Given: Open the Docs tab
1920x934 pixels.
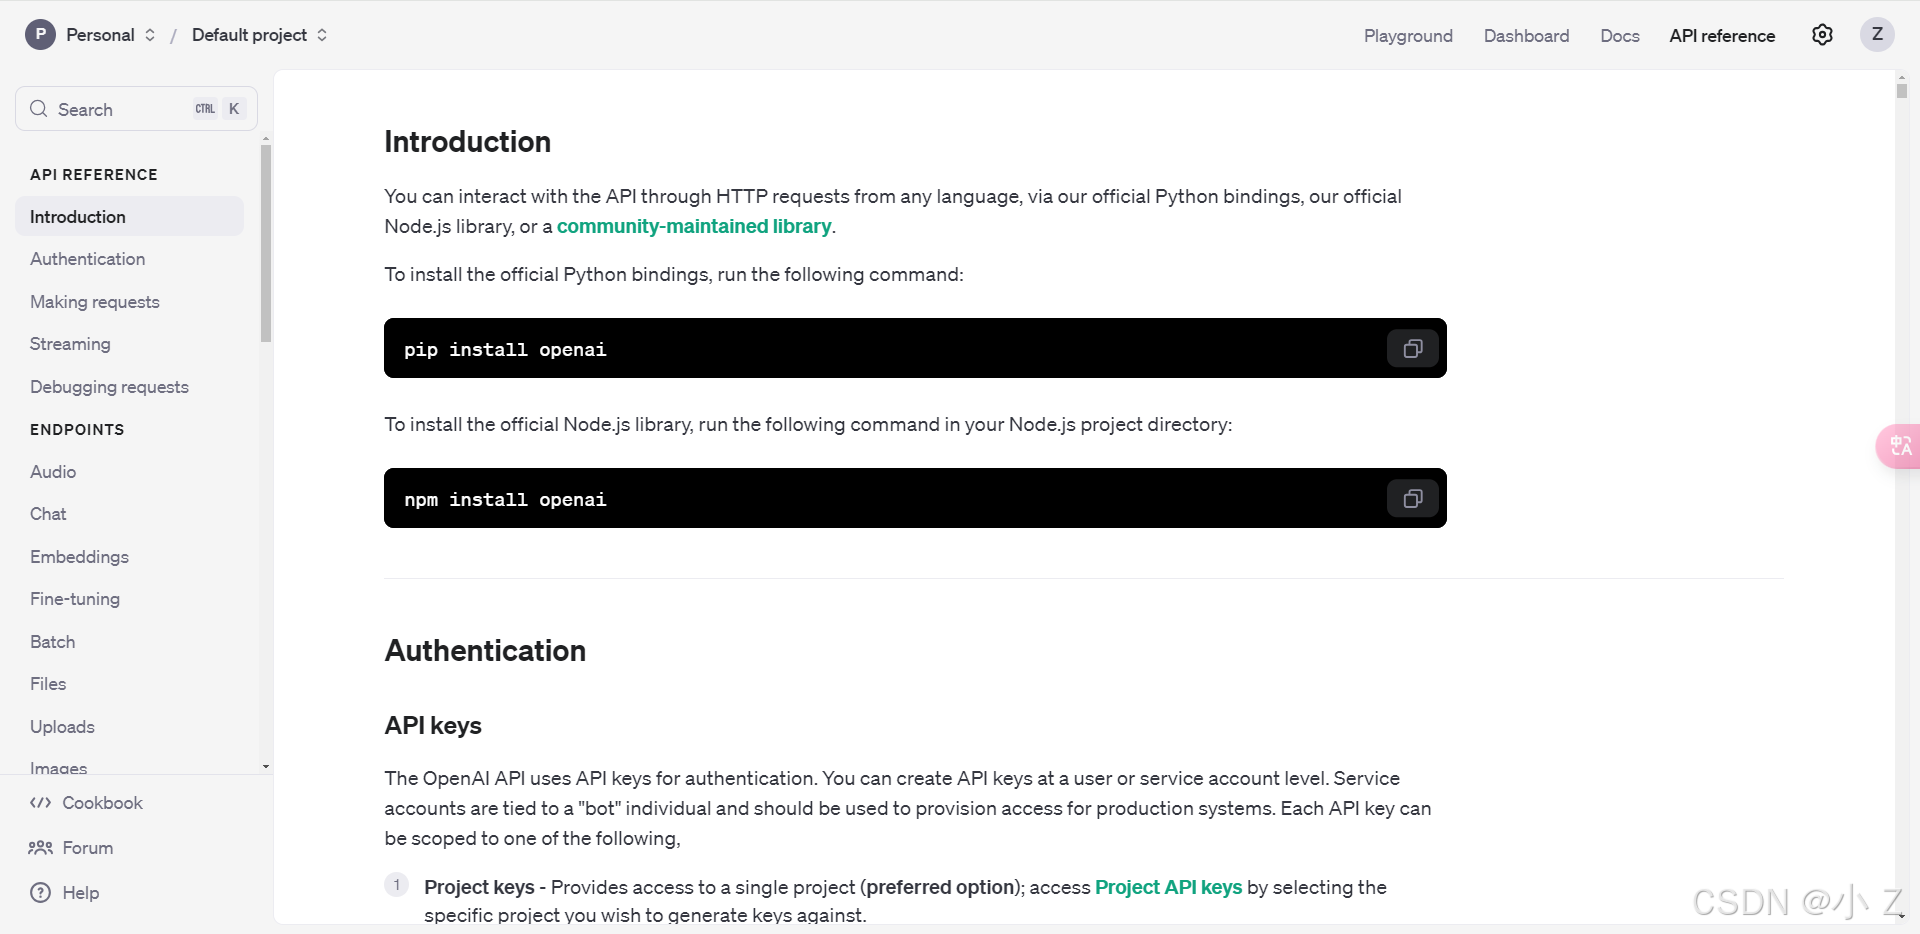Looking at the screenshot, I should 1619,36.
